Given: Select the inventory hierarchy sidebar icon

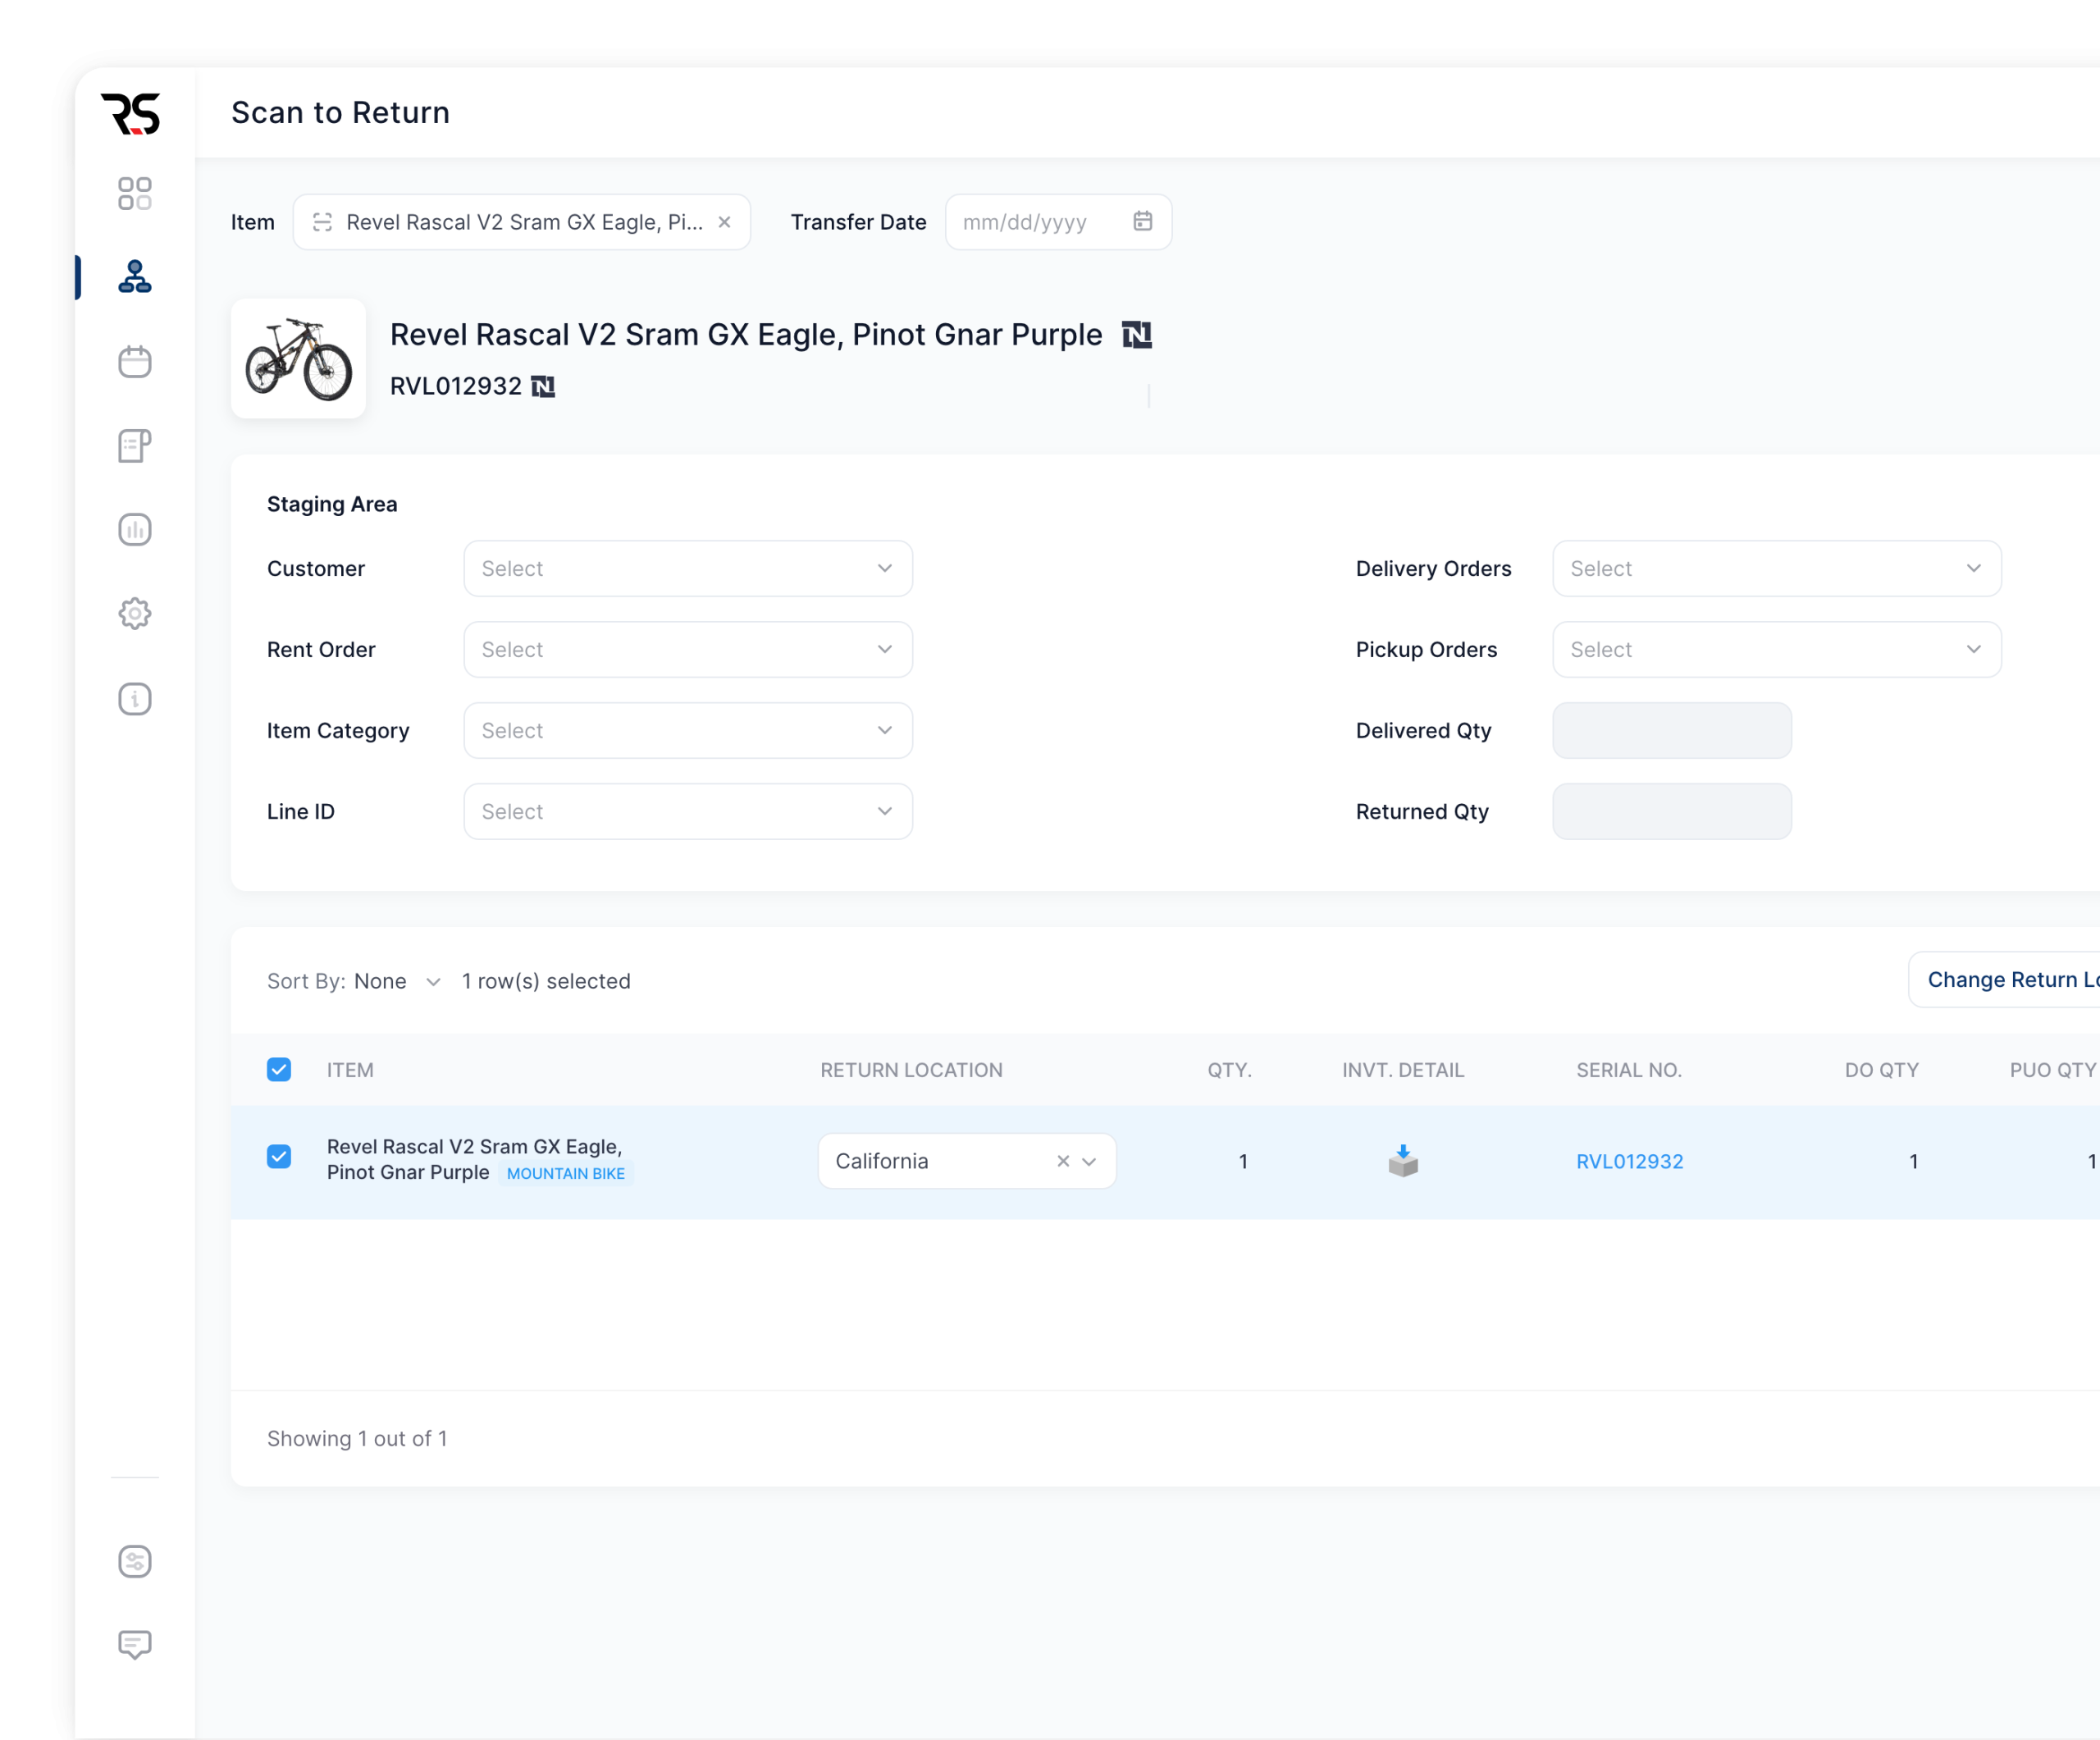Looking at the screenshot, I should click(x=134, y=277).
